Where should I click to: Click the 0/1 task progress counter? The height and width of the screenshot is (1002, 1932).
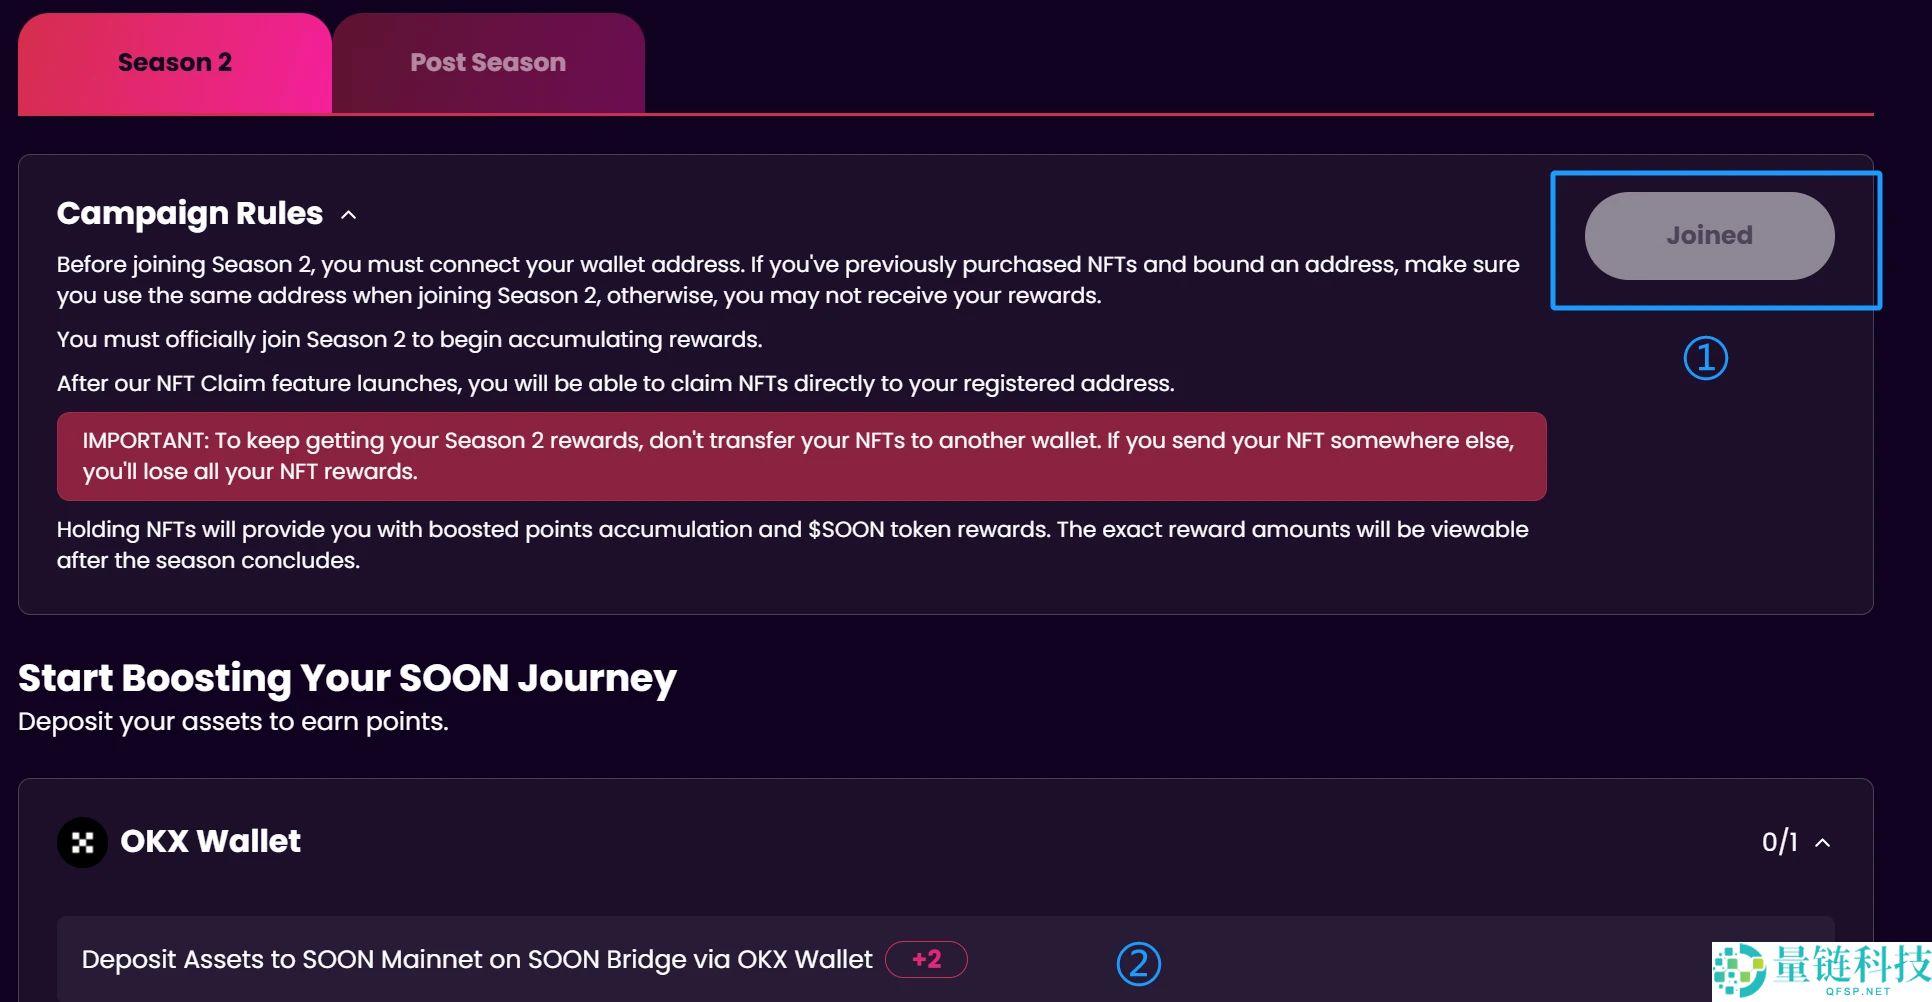tap(1779, 842)
